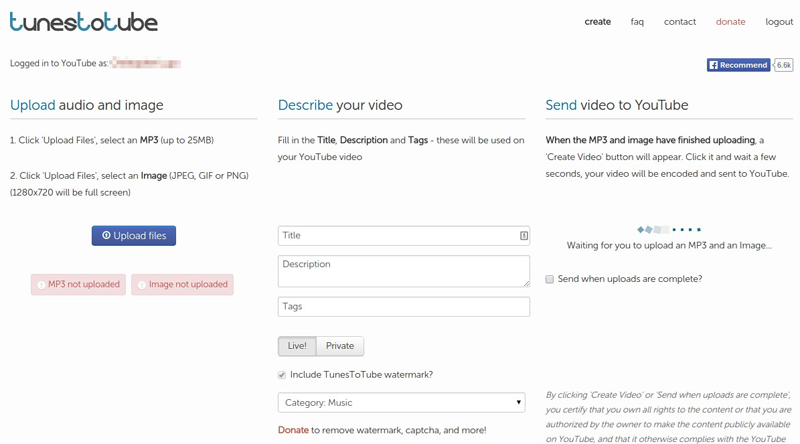Toggle Include TunesToTube watermark checkbox
This screenshot has height=444, width=800.
click(282, 375)
